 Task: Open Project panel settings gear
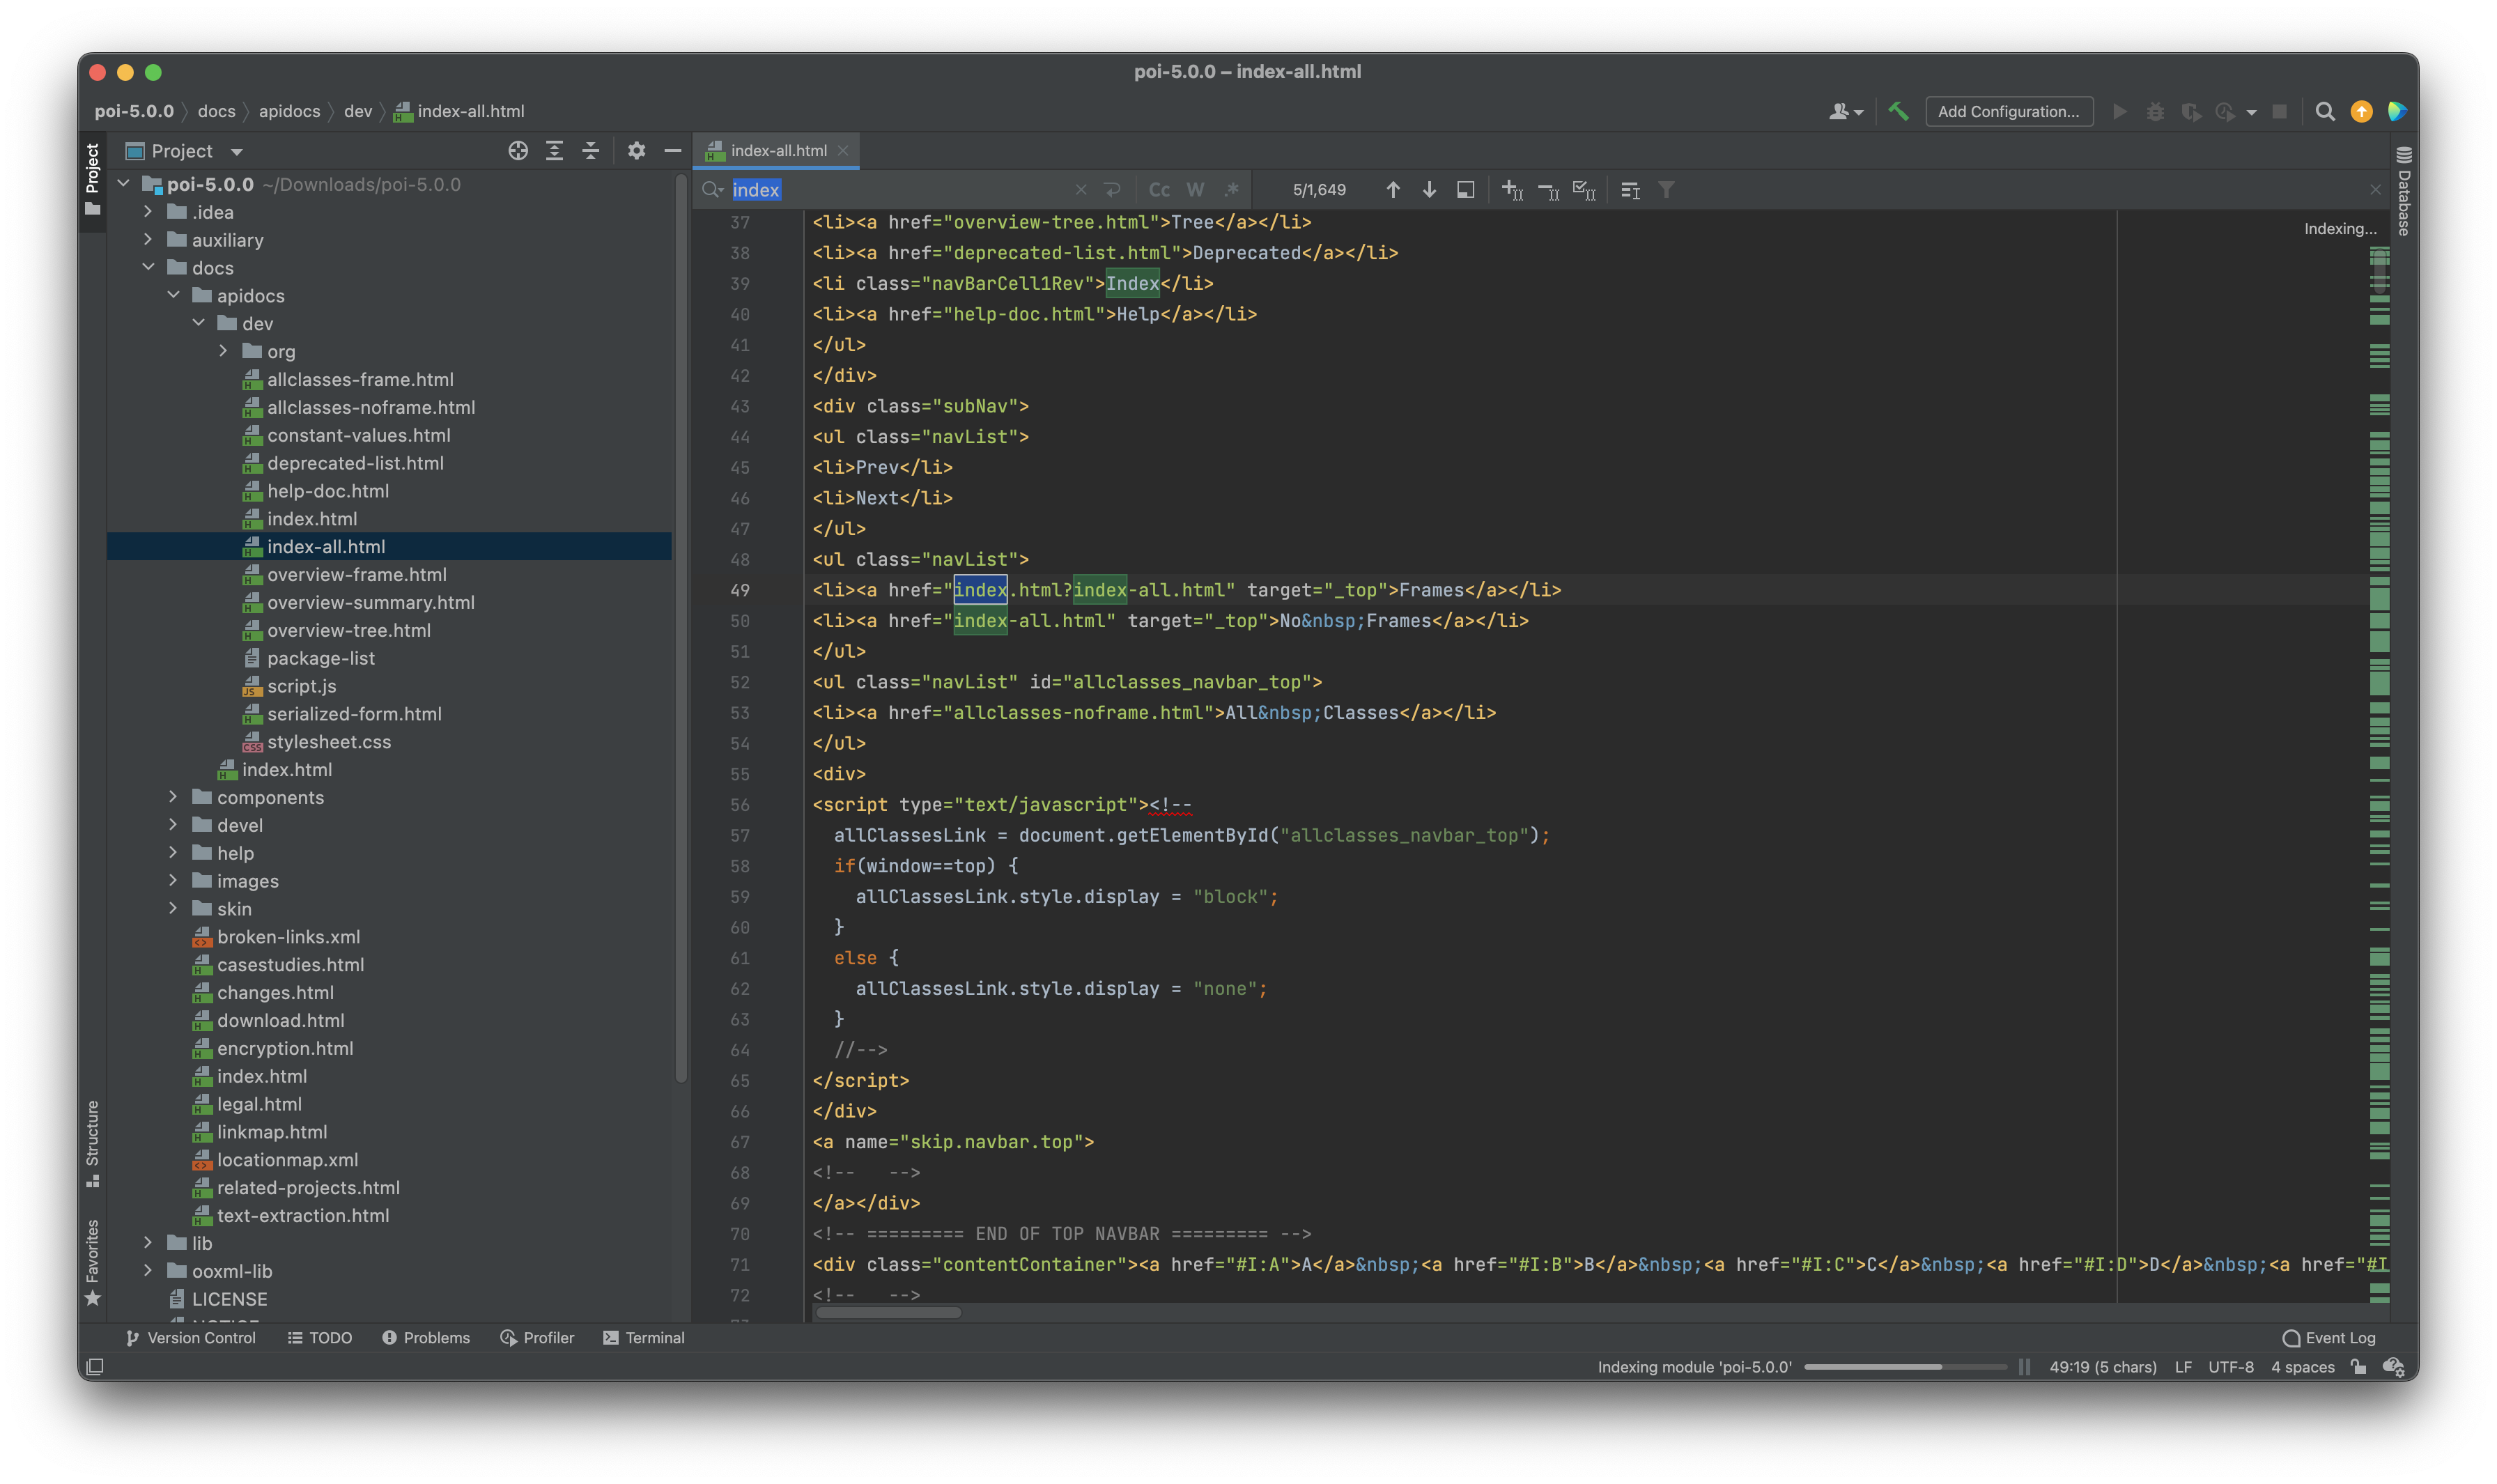pos(636,151)
